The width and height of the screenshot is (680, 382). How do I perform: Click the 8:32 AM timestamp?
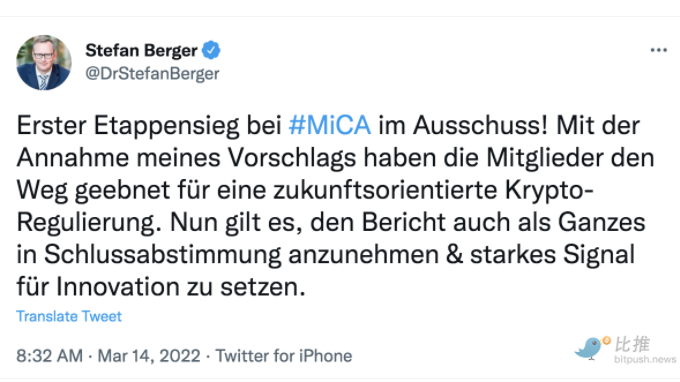point(49,356)
